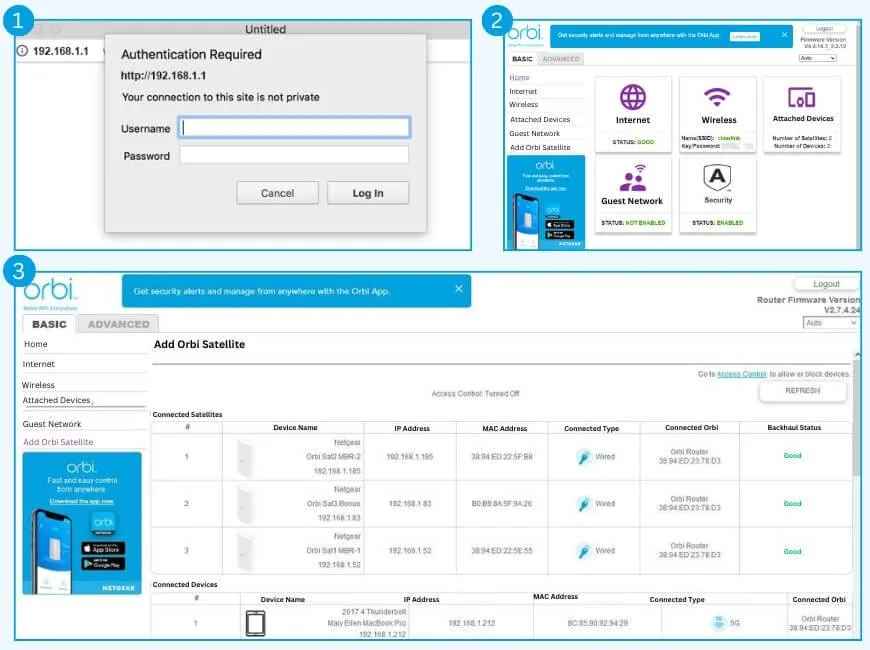This screenshot has width=870, height=650.
Task: Click the site info icon beside 192.168.1.1
Action: tap(22, 51)
